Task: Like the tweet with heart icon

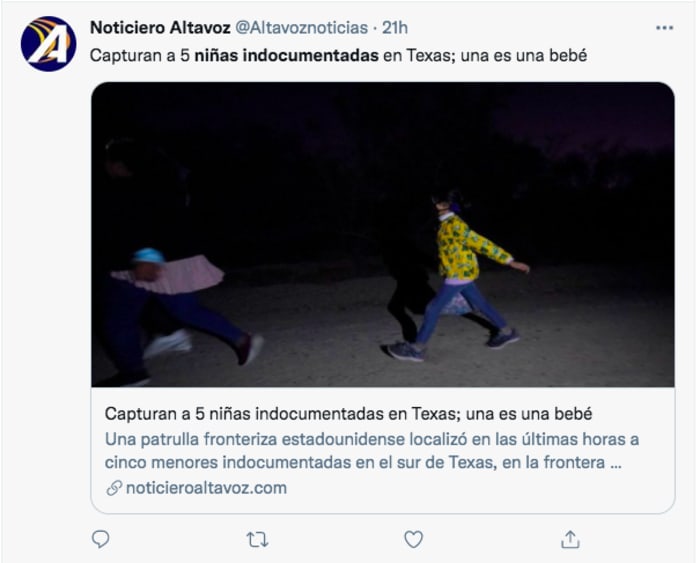Action: [x=413, y=539]
